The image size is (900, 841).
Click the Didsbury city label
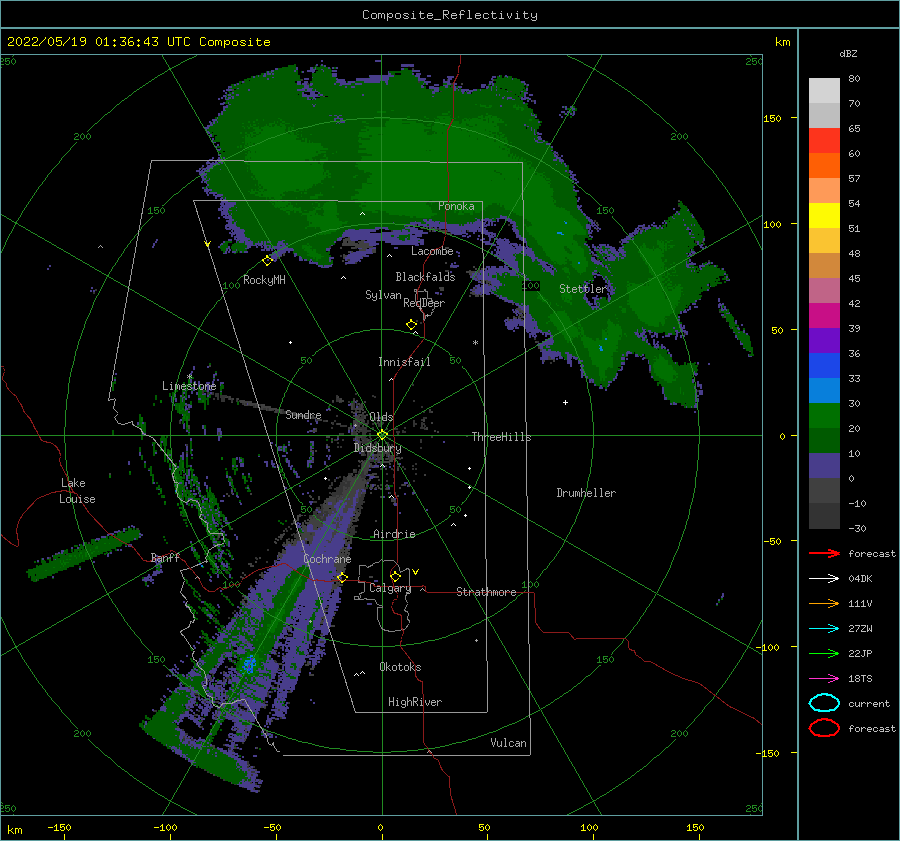(378, 448)
